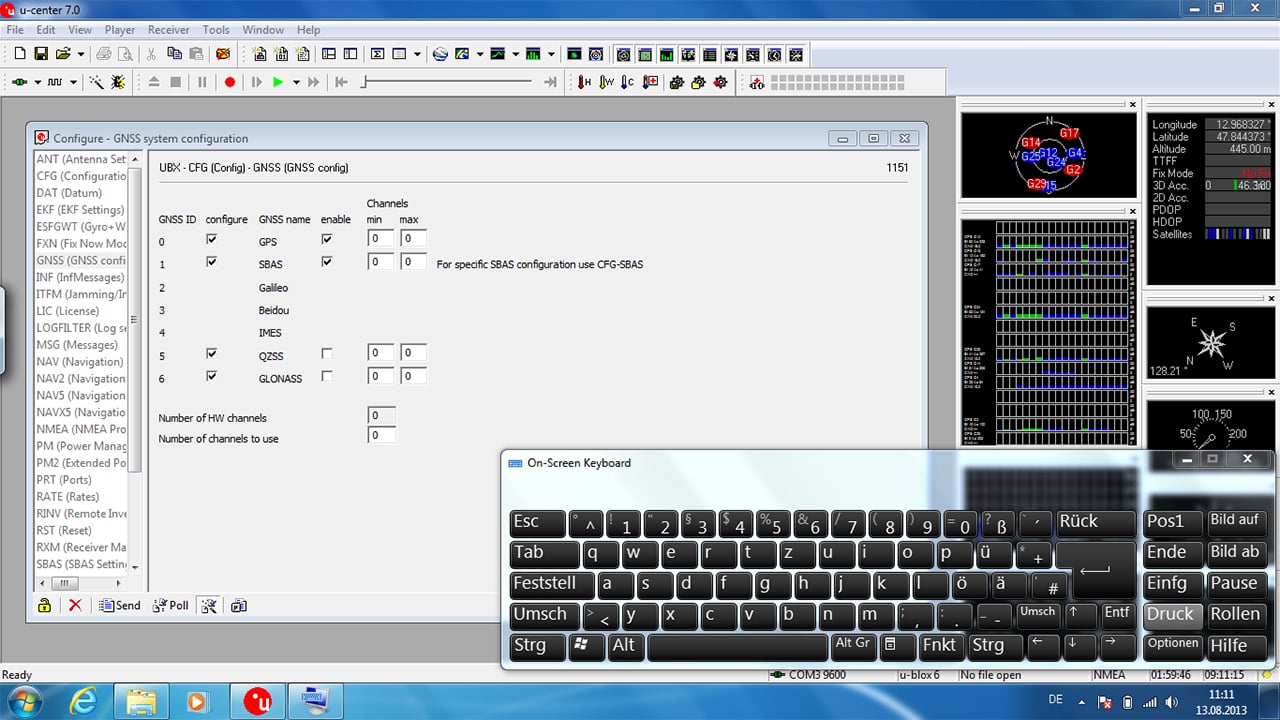
Task: Open dropdown arrow next to Play button
Action: pyautogui.click(x=296, y=82)
